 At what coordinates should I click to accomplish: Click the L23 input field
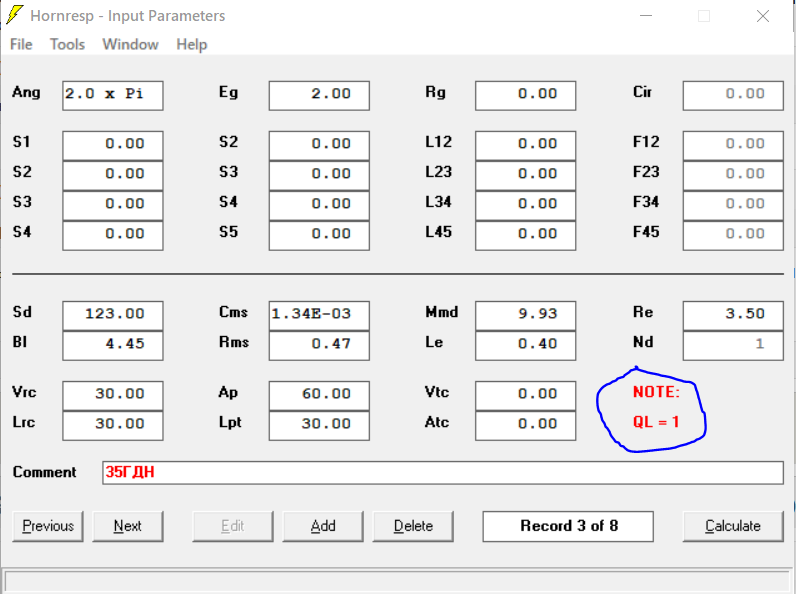tap(525, 176)
